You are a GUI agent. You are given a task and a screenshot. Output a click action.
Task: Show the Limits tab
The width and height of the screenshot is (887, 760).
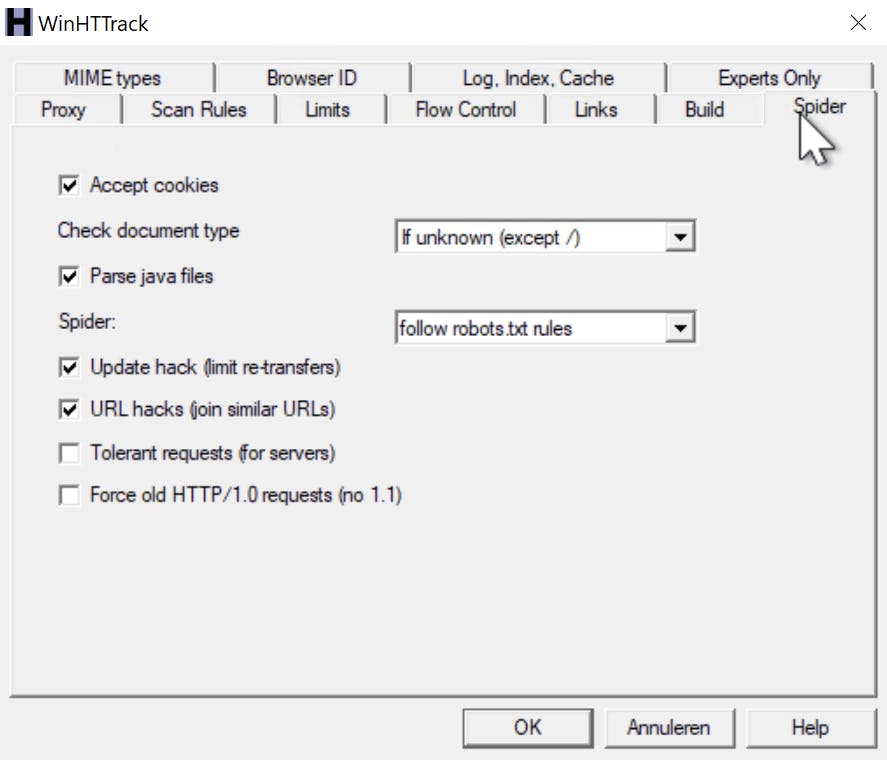click(x=328, y=110)
